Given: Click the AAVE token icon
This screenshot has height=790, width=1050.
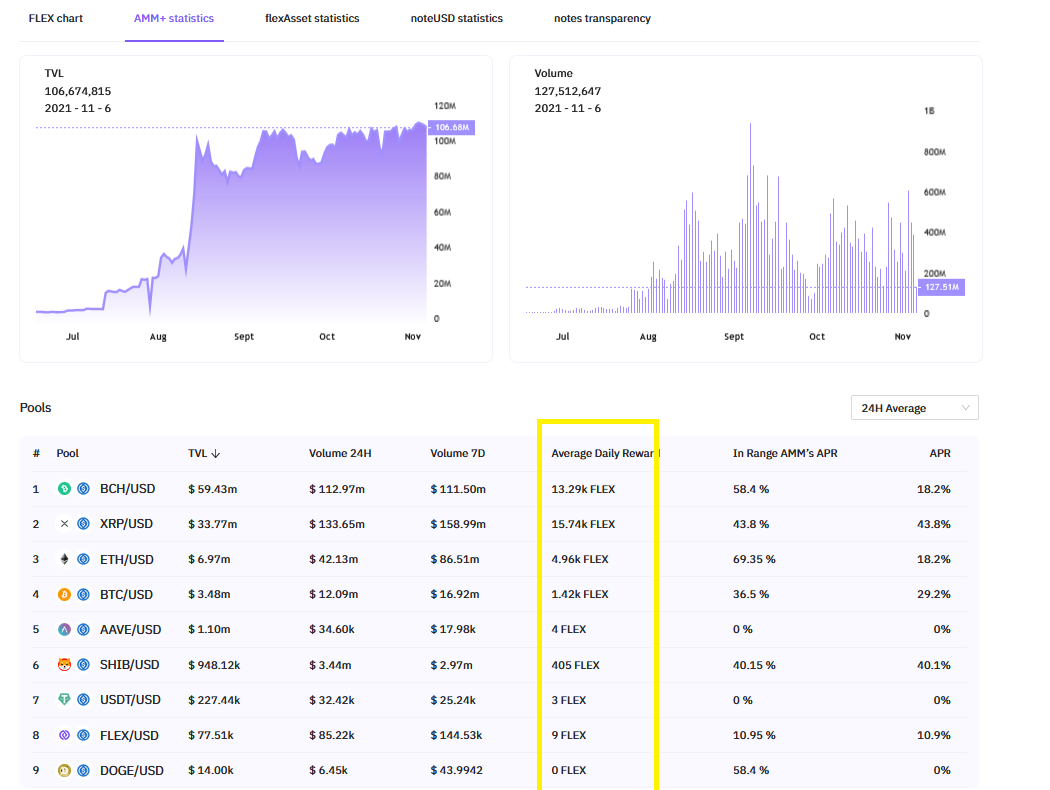Looking at the screenshot, I should (x=64, y=629).
